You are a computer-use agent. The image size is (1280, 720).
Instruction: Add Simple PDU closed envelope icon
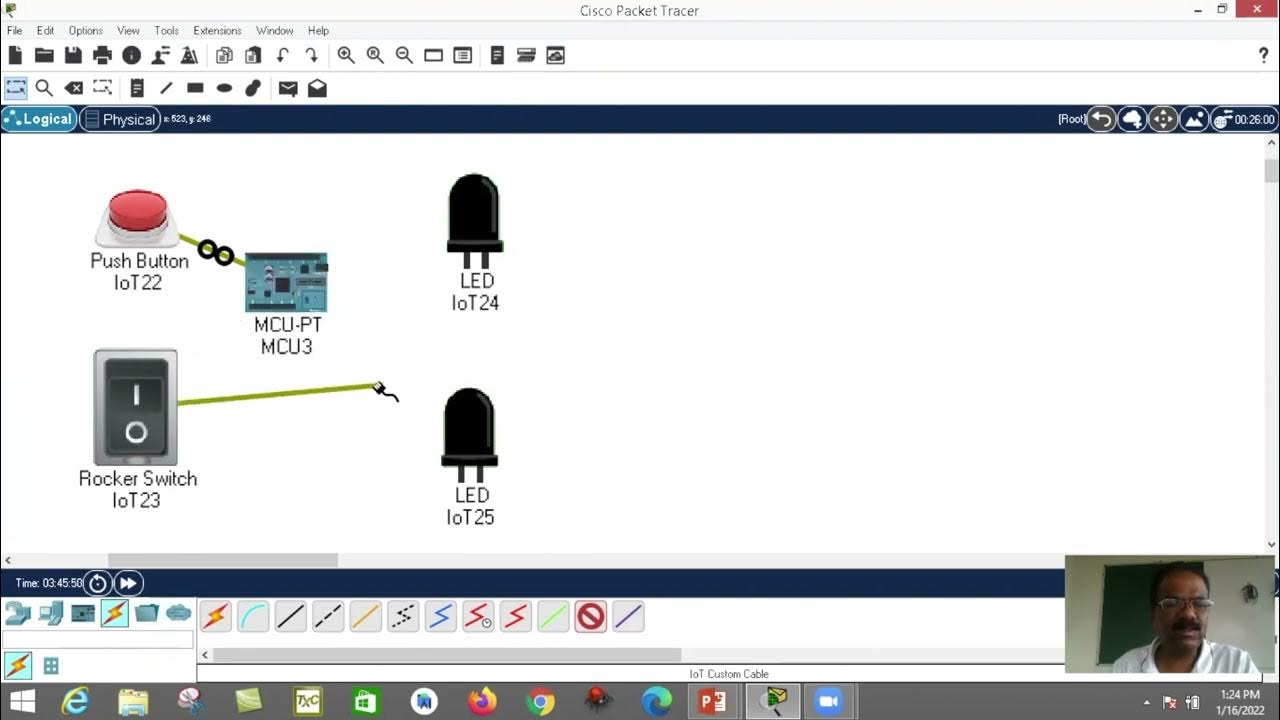[288, 88]
